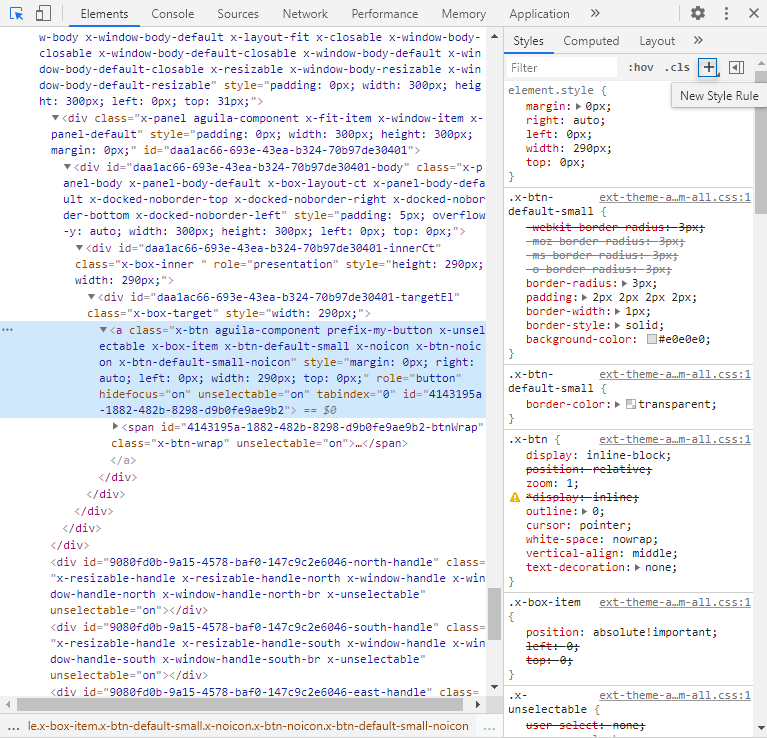Click the New Style Rule plus icon
Screen dimensions: 767x738
[x=709, y=67]
